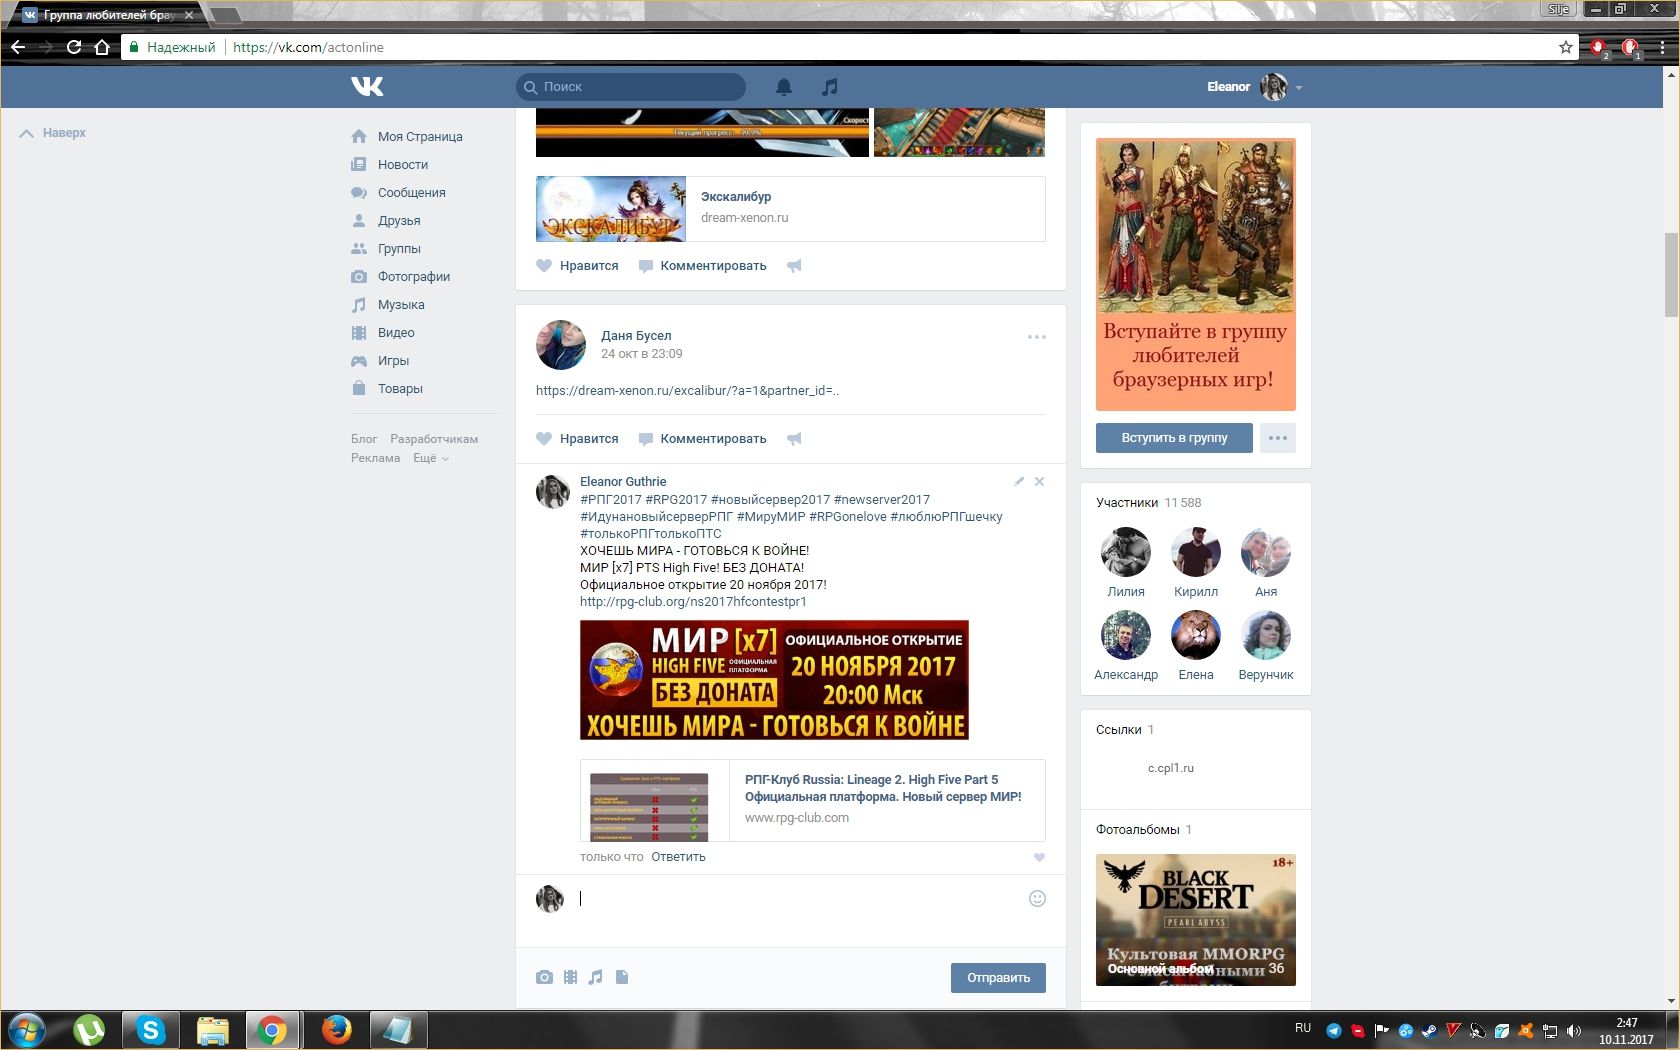The width and height of the screenshot is (1680, 1050).
Task: Click Вступить в группу button
Action: coord(1174,438)
